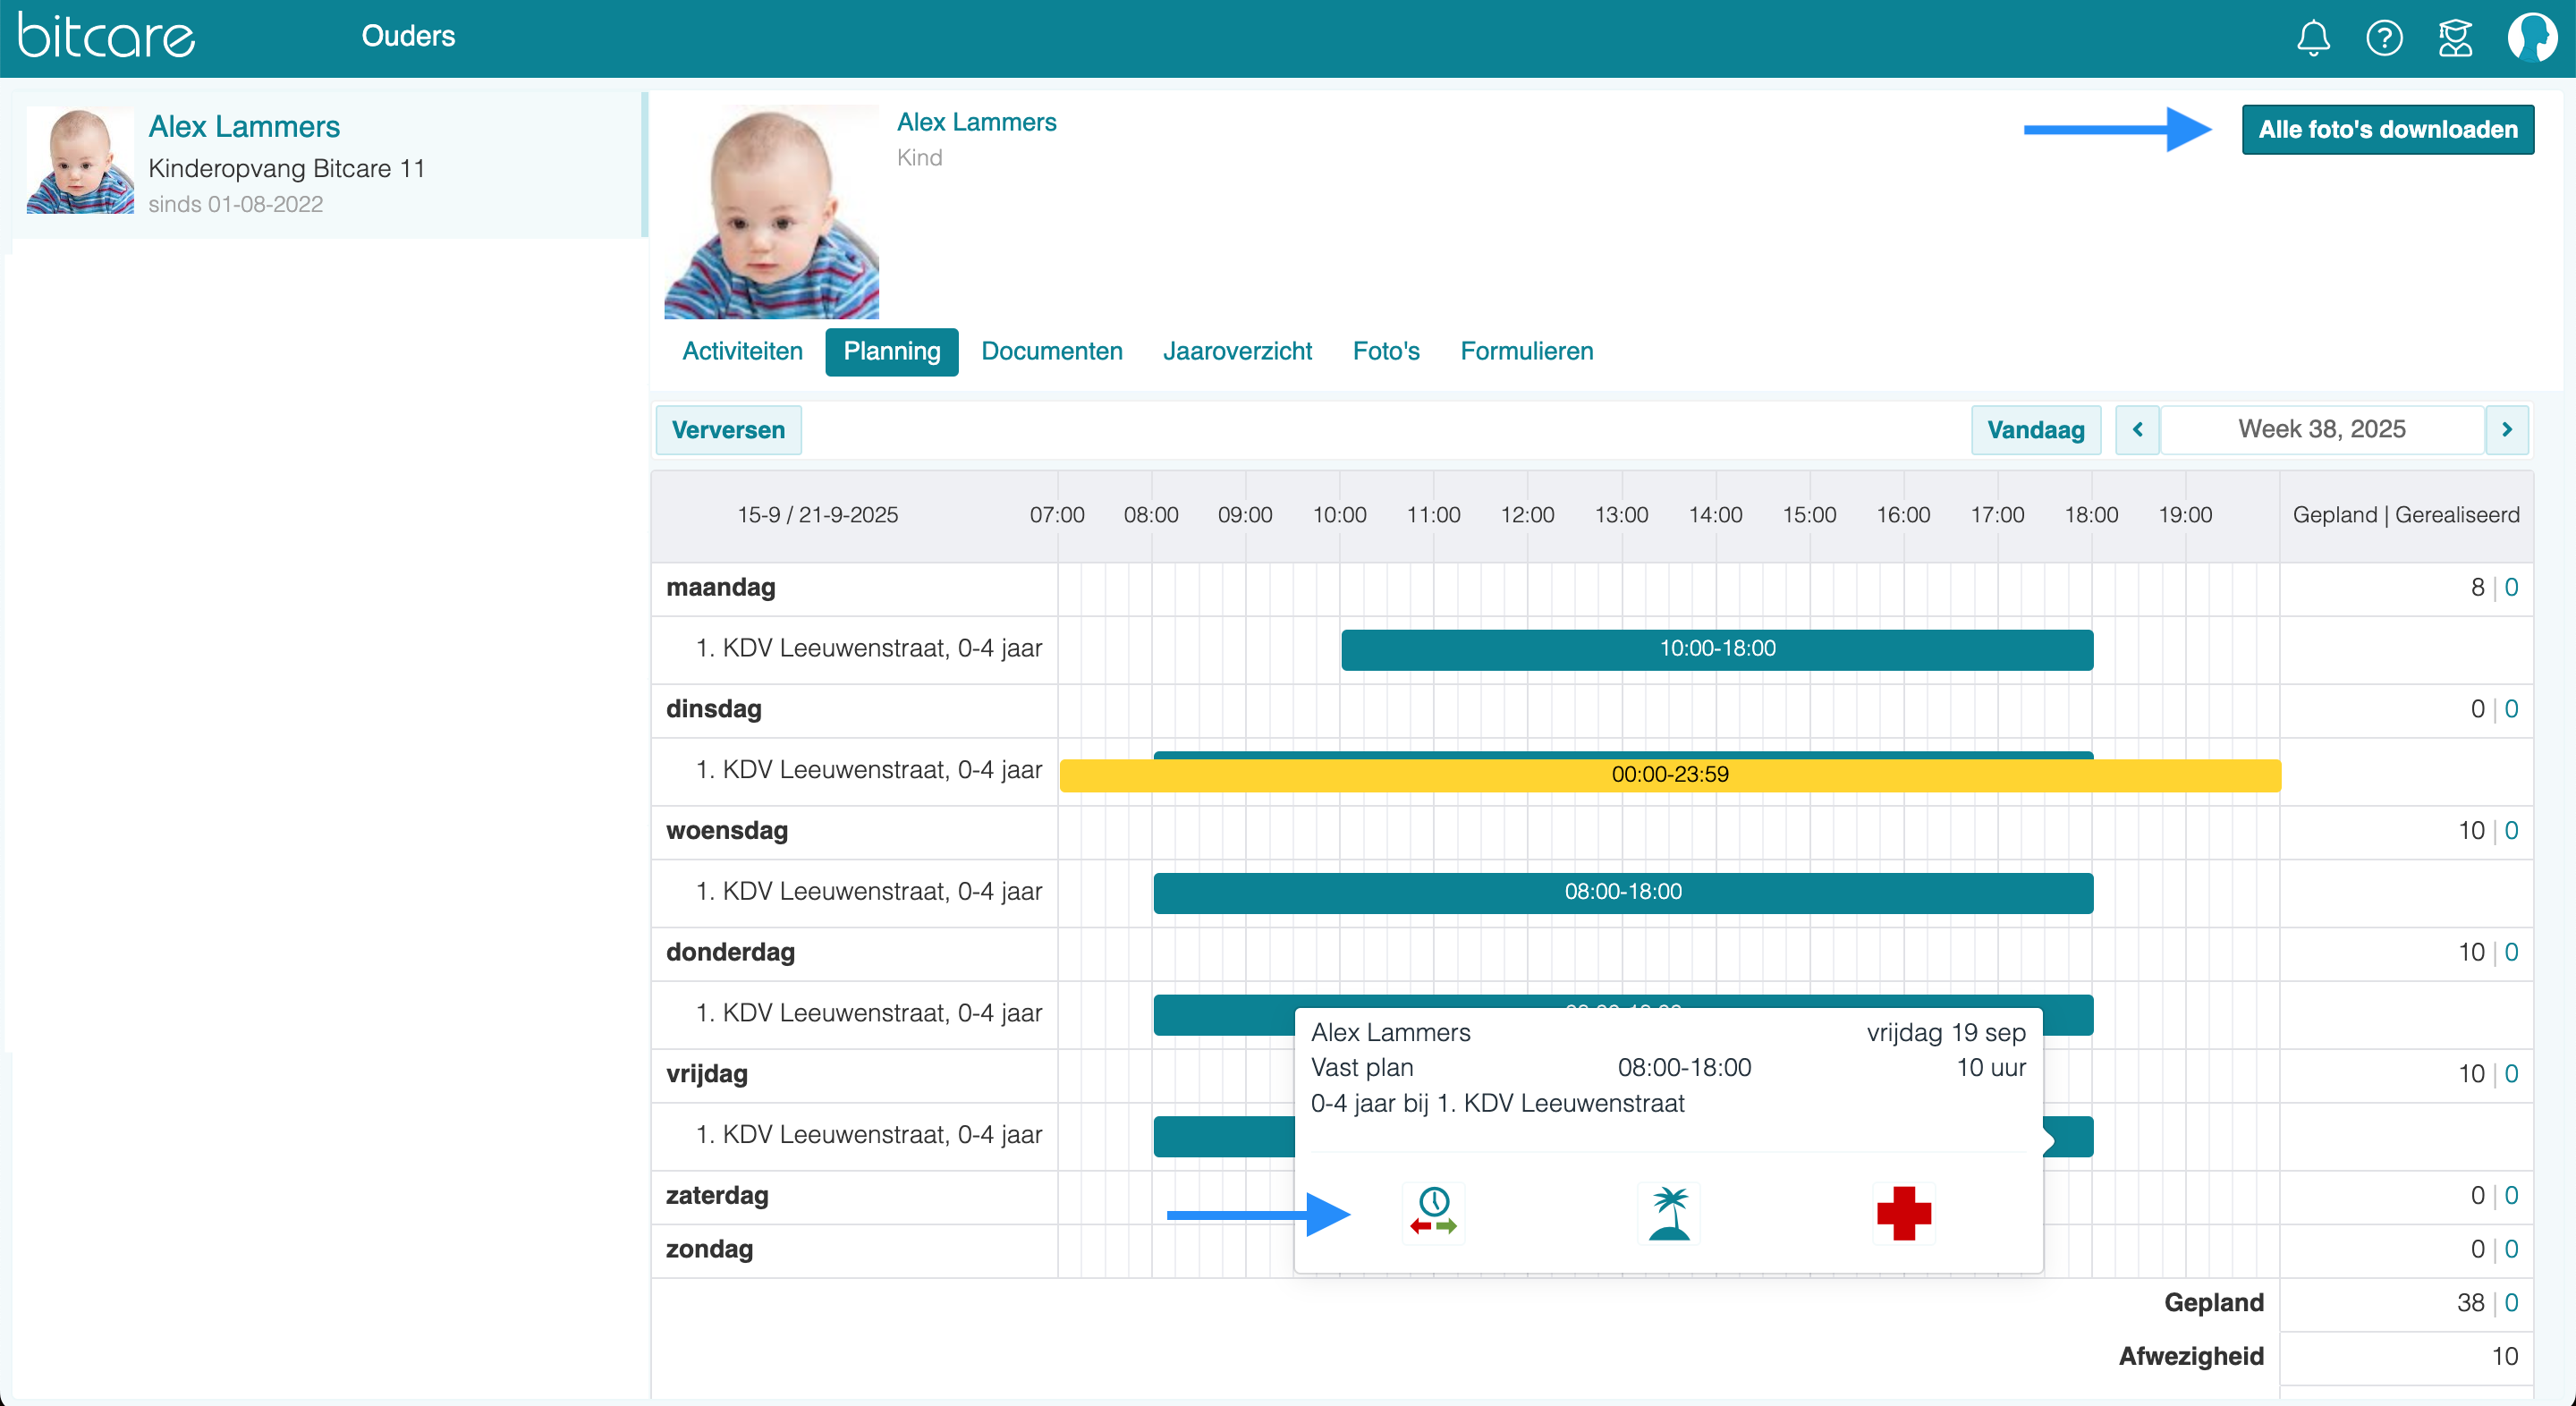
Task: Click the swap hours clock icon
Action: pos(1433,1212)
